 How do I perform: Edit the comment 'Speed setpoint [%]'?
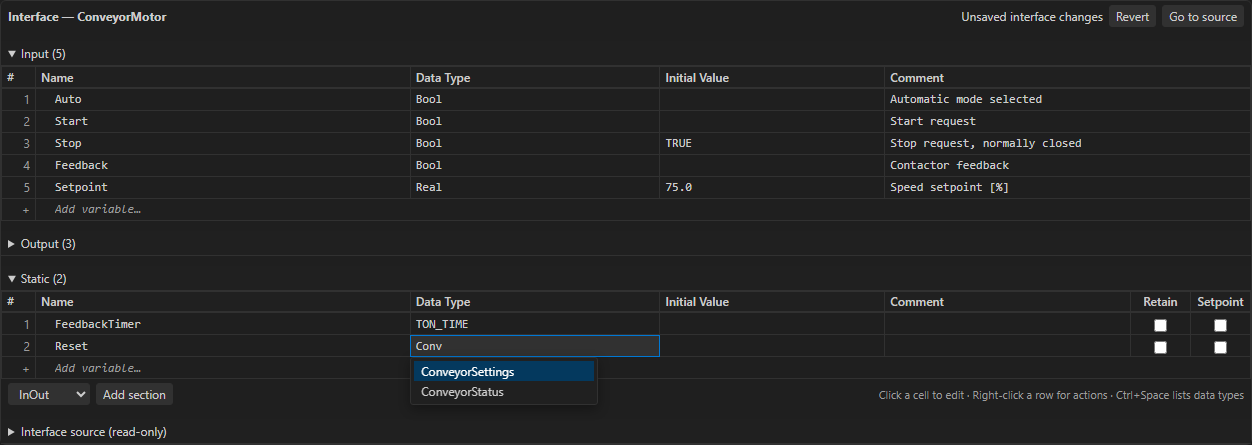[x=1067, y=187]
